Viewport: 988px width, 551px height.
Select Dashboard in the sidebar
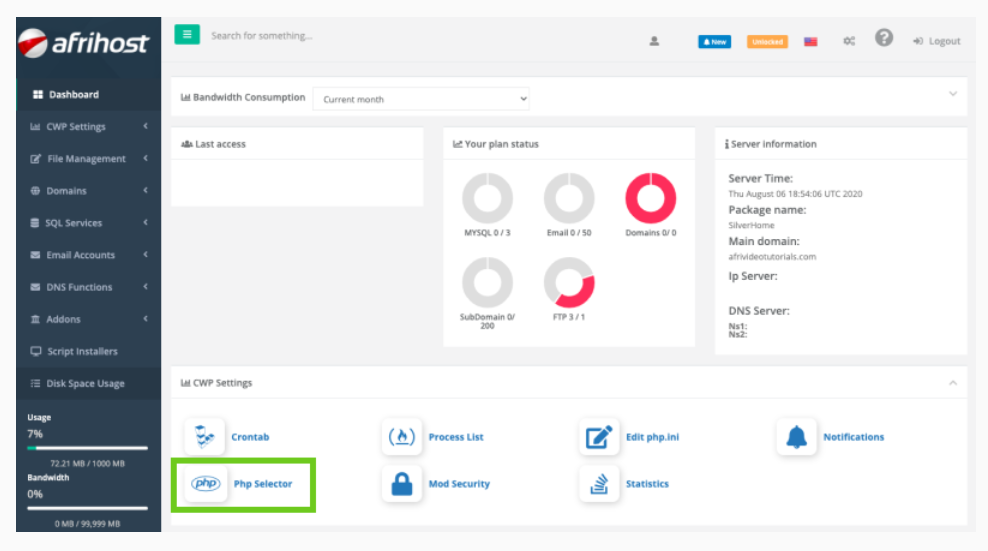pyautogui.click(x=74, y=95)
